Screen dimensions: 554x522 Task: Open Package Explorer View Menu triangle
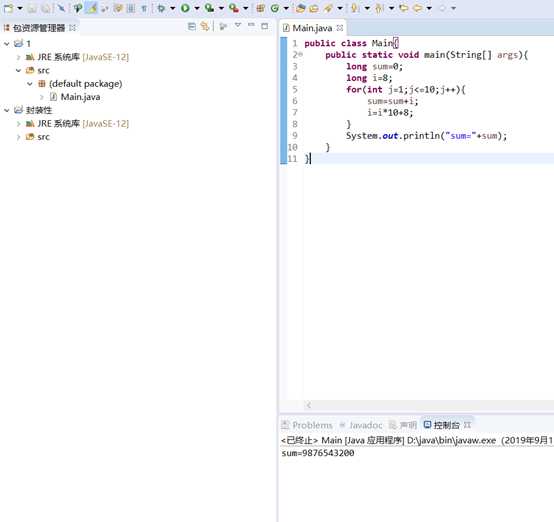coord(238,25)
